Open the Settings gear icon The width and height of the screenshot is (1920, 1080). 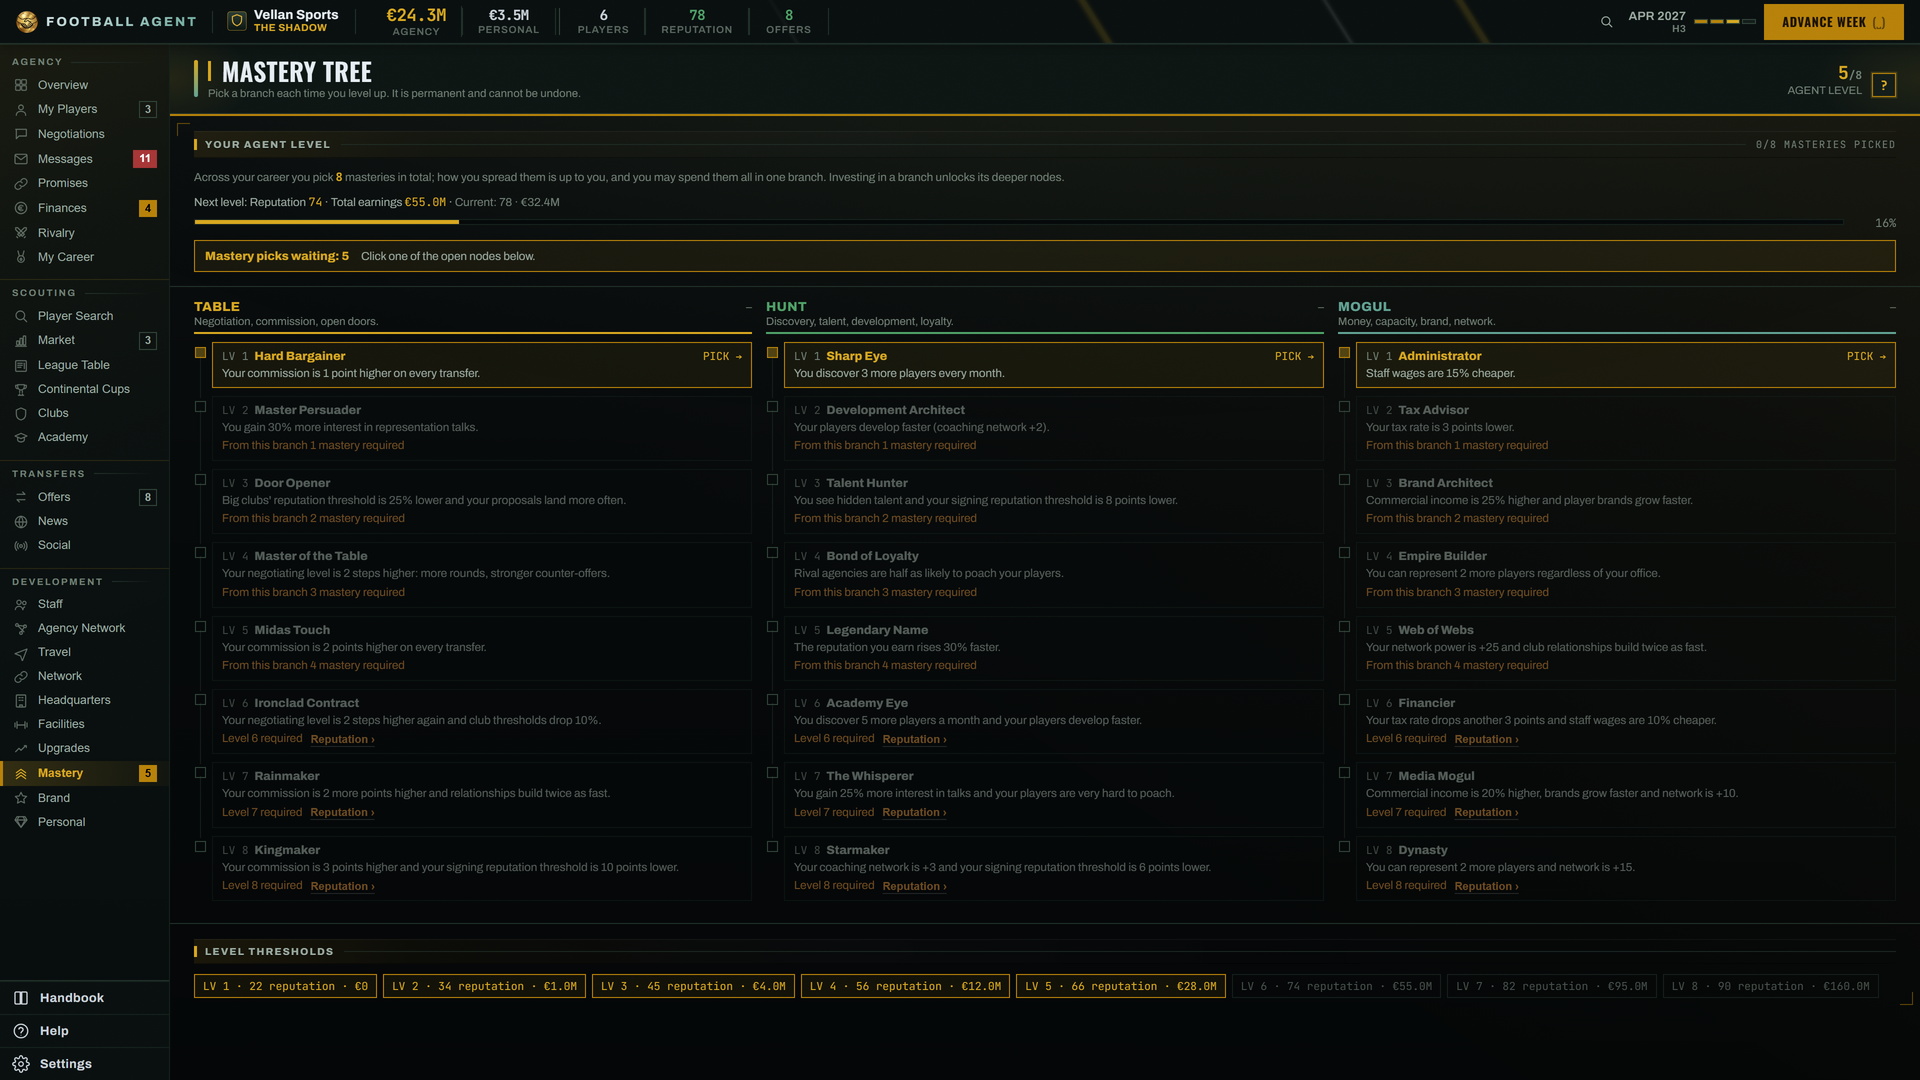pos(21,1064)
